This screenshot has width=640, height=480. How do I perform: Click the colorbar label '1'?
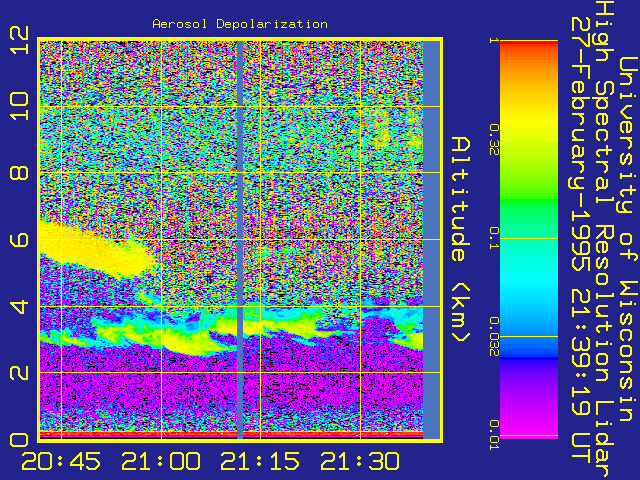coord(494,40)
